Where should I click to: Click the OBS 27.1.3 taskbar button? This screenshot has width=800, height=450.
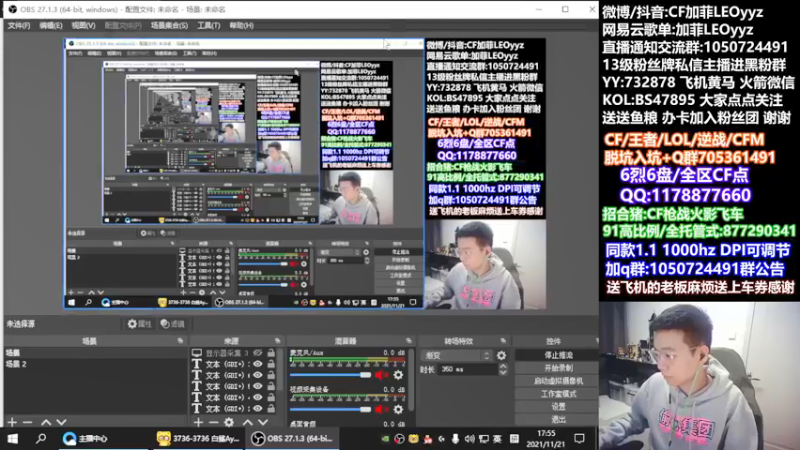coord(293,438)
